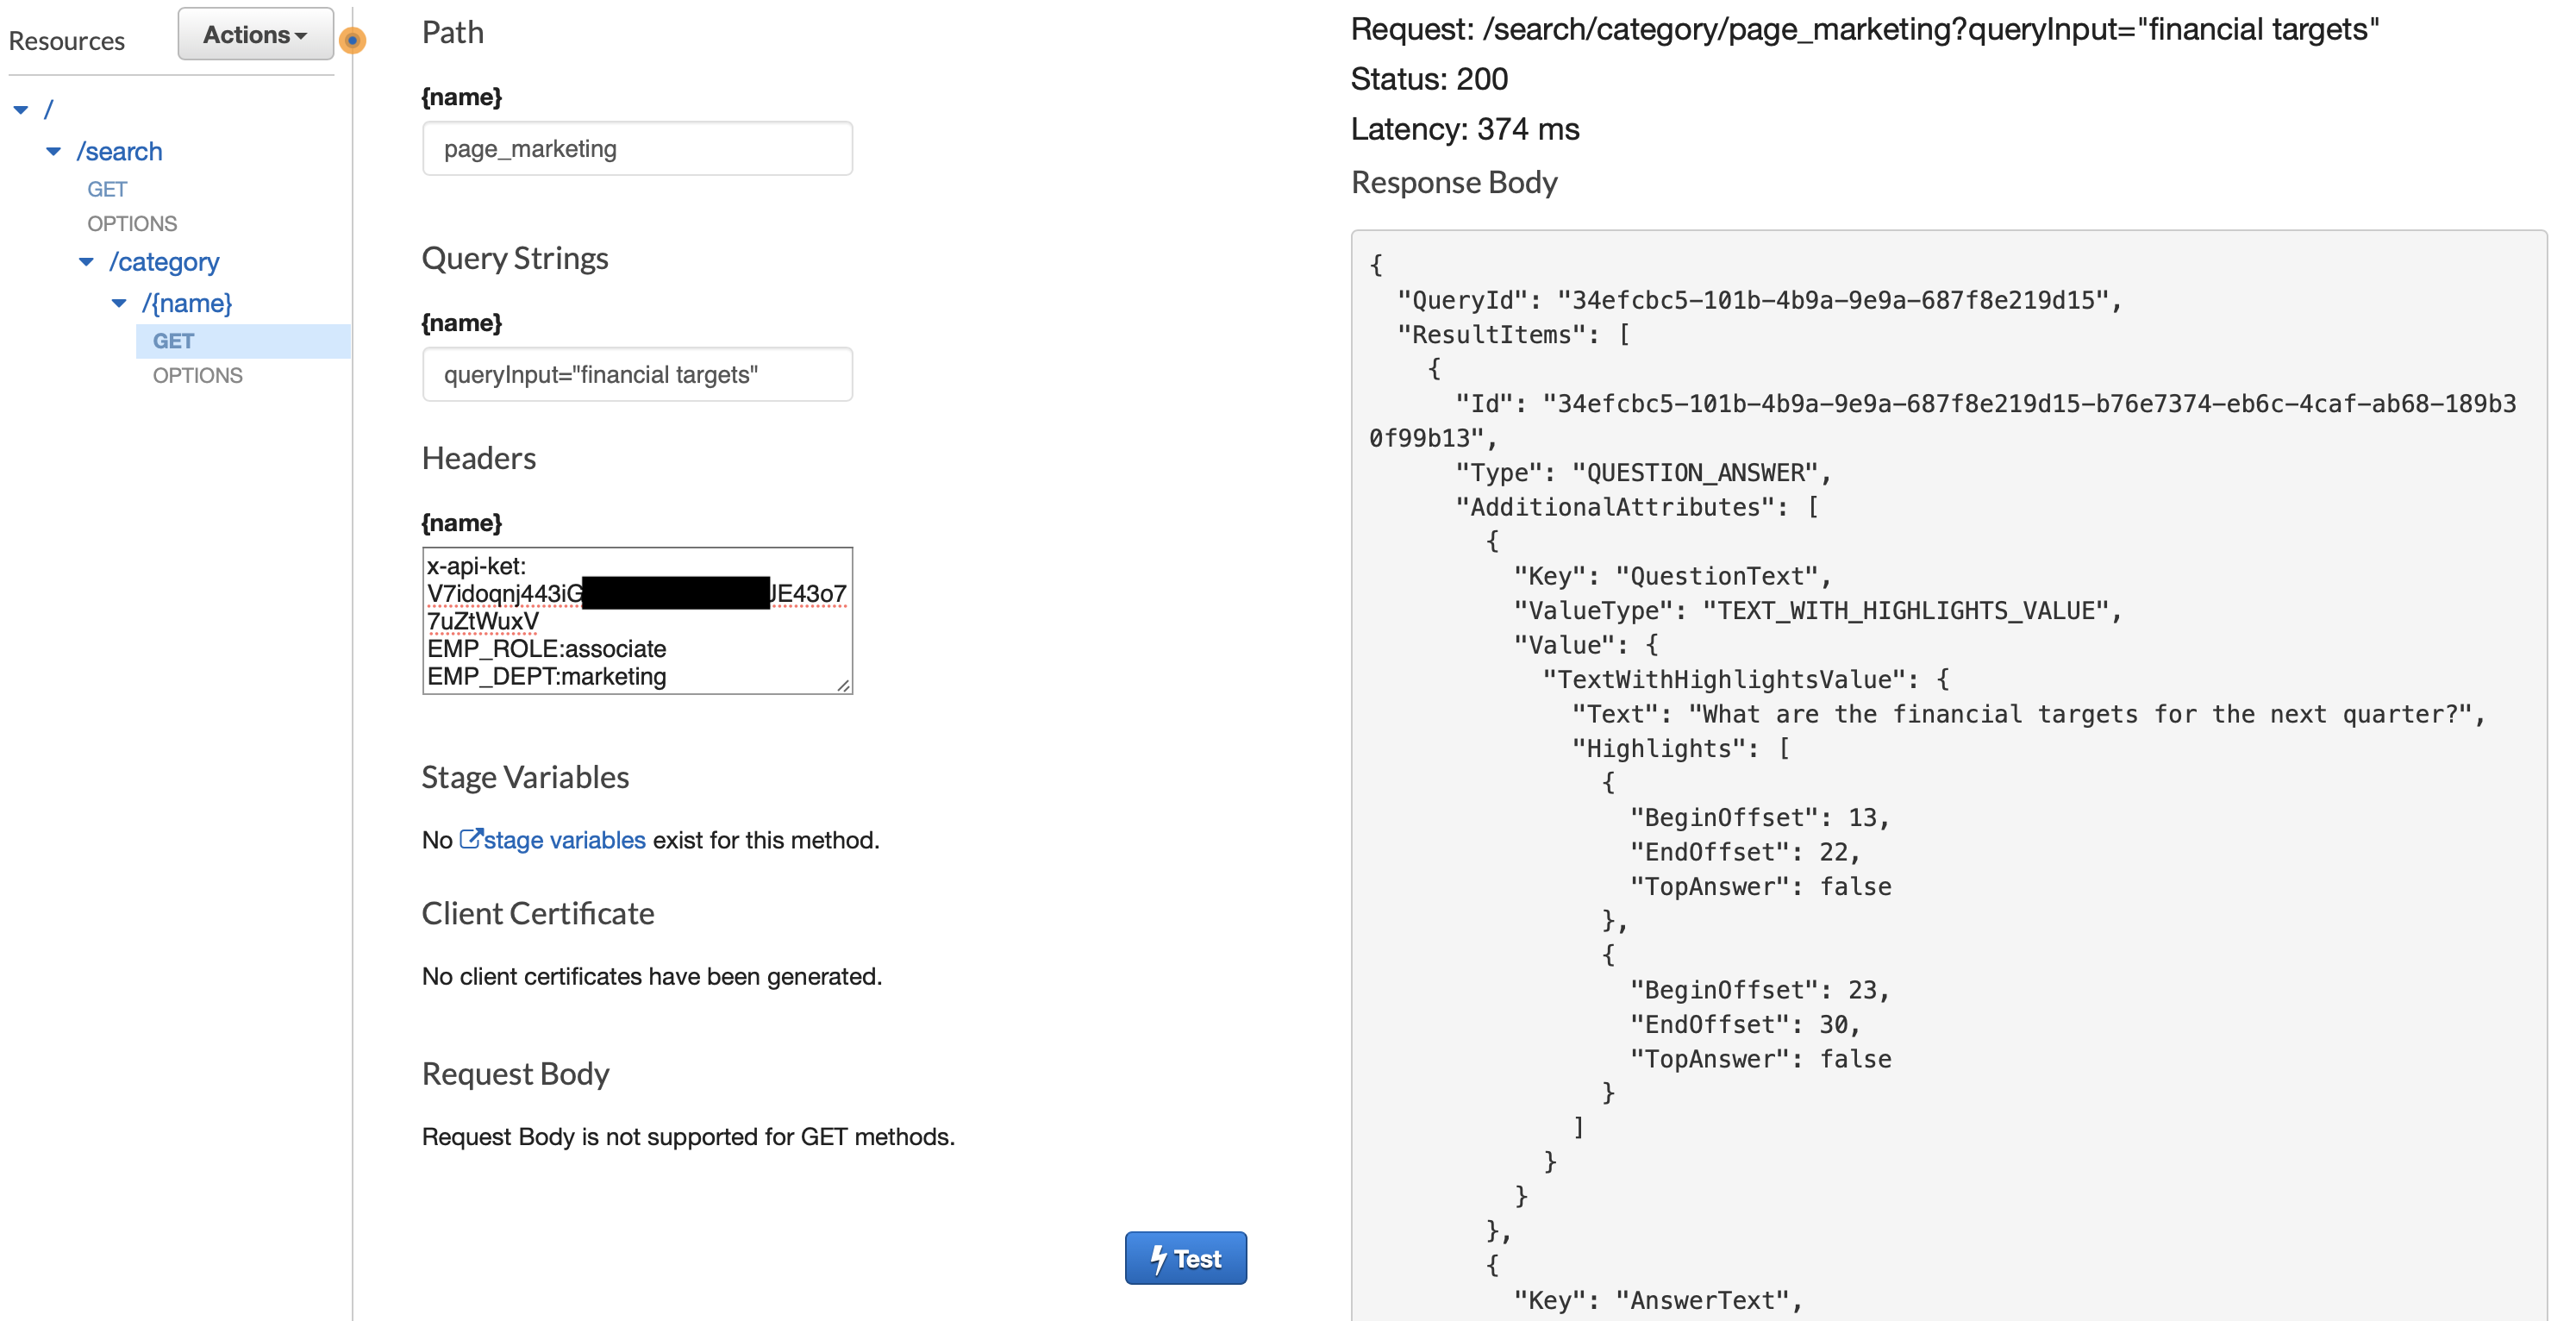Open the /{name} resource
The height and width of the screenshot is (1321, 2576).
tap(187, 303)
